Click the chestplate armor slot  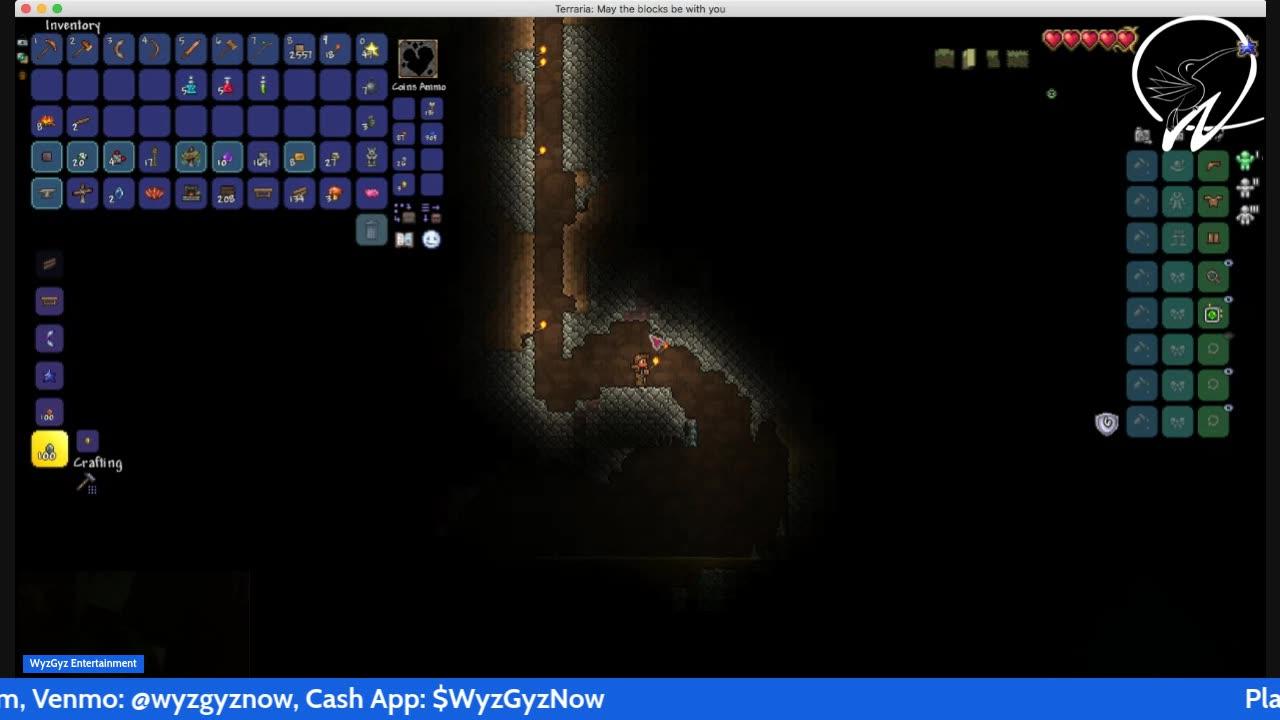tap(1213, 202)
